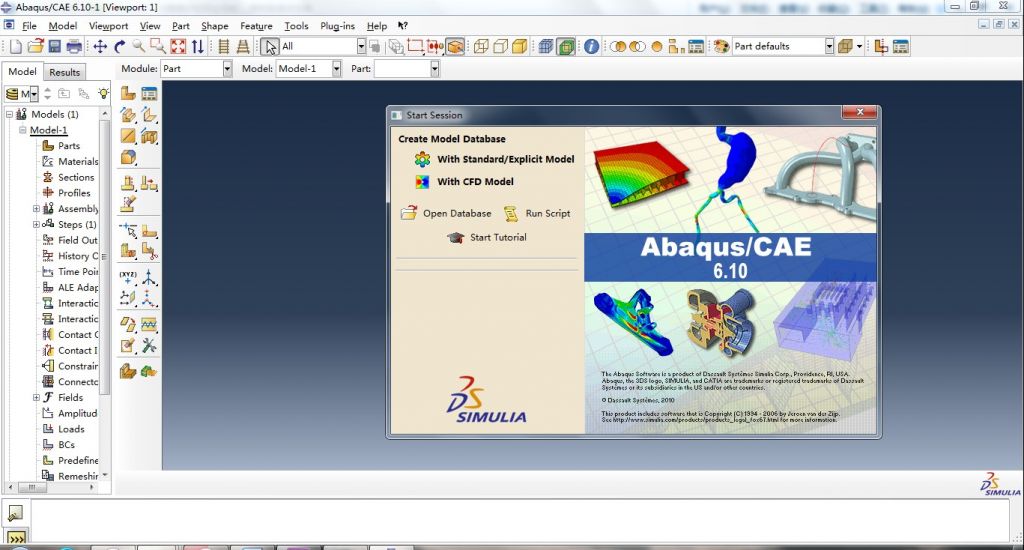Click the Create Datum Plane tool
The height and width of the screenshot is (550, 1024).
click(x=128, y=299)
